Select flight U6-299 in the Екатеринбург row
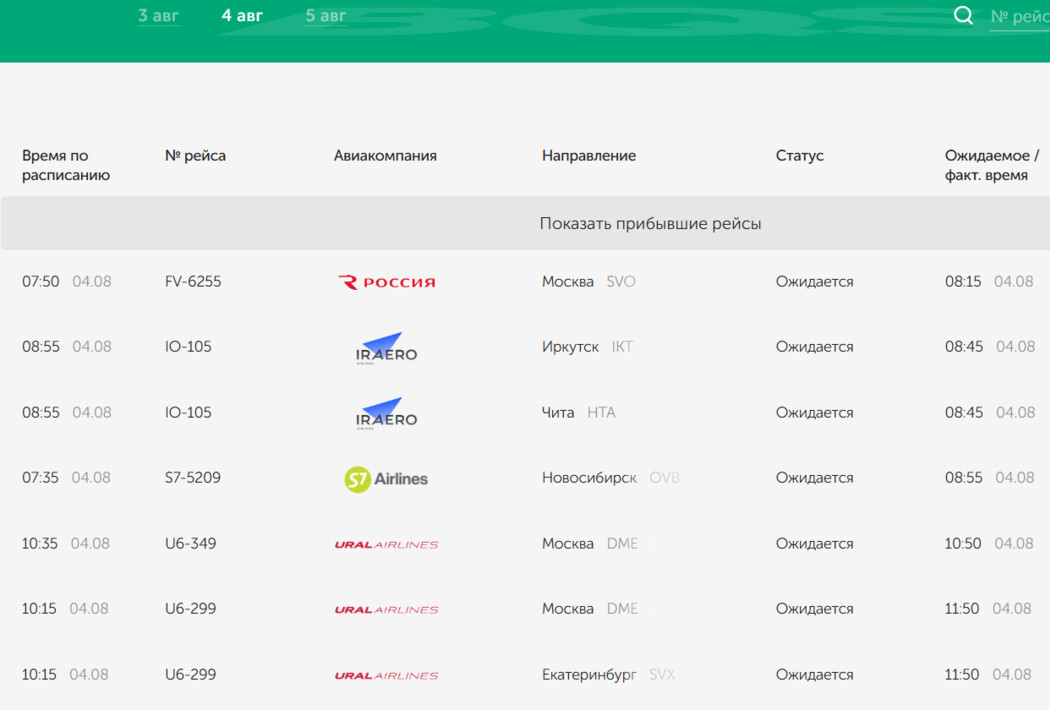 (191, 674)
